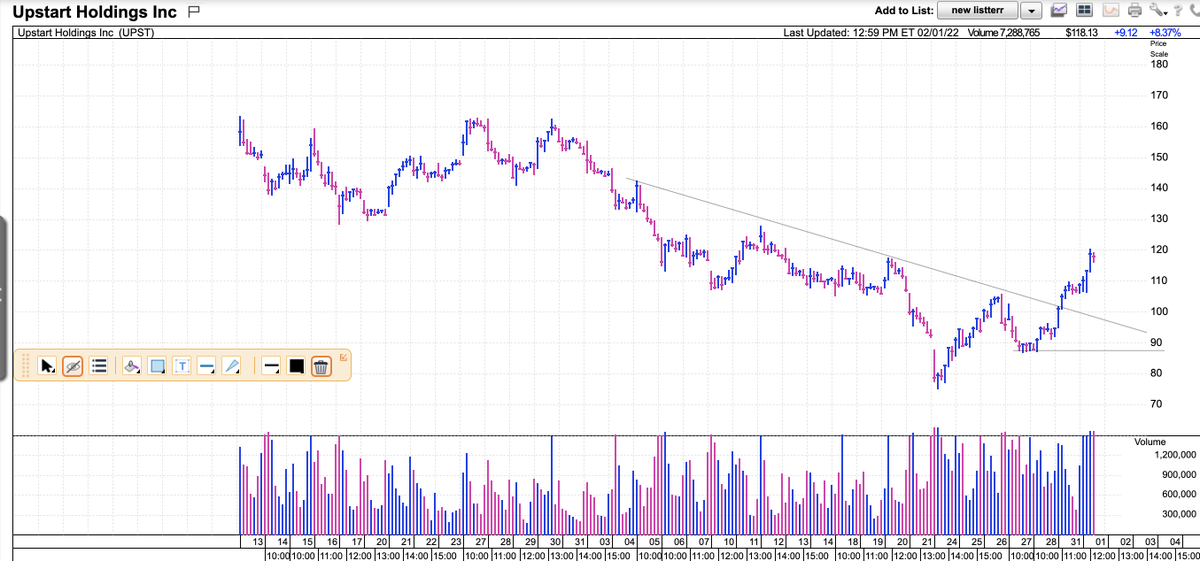The image size is (1200, 561).
Task: Click the 70 price scale label
Action: coord(1156,404)
